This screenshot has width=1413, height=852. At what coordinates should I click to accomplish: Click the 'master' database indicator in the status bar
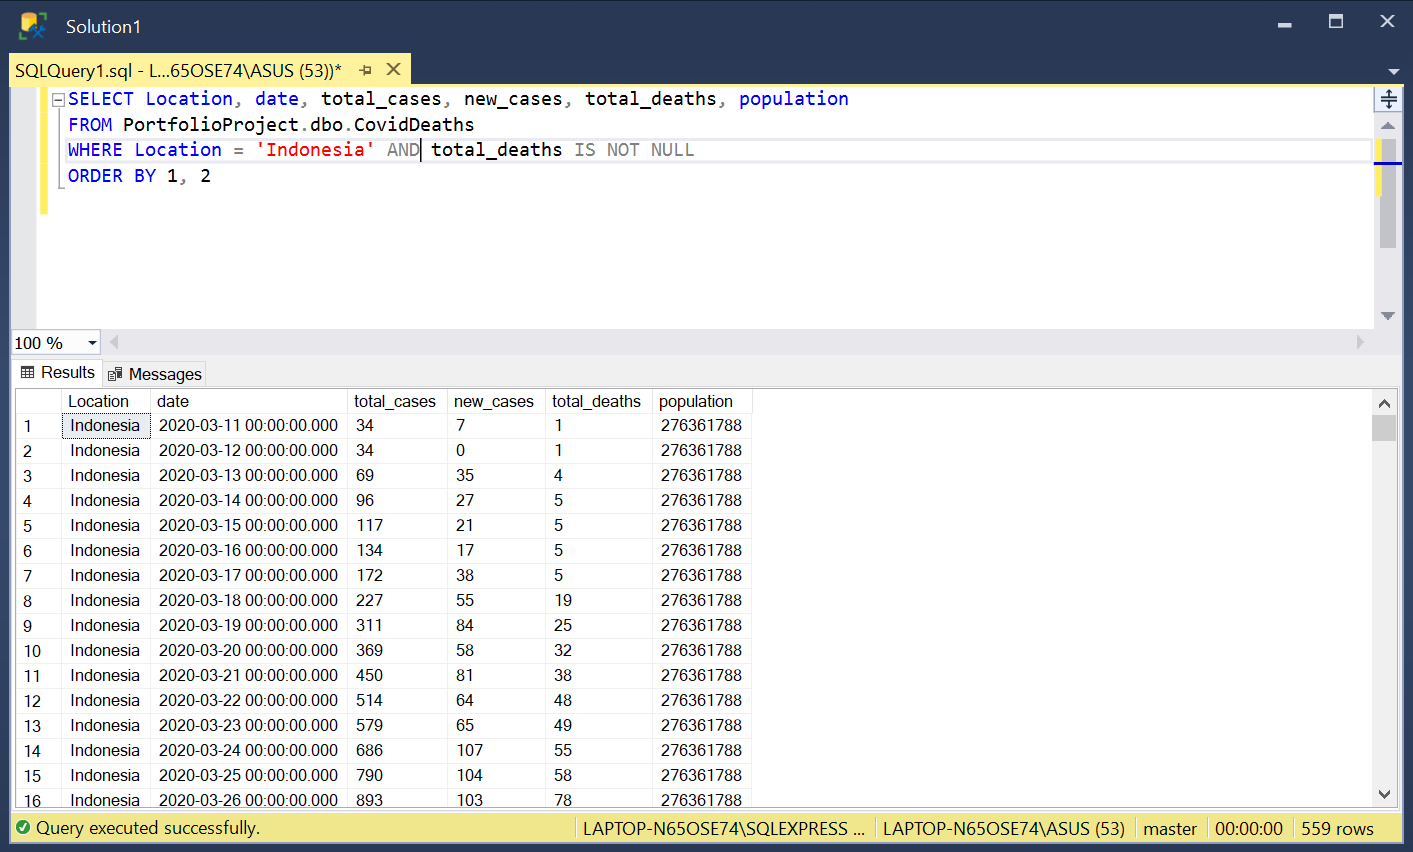[1170, 828]
